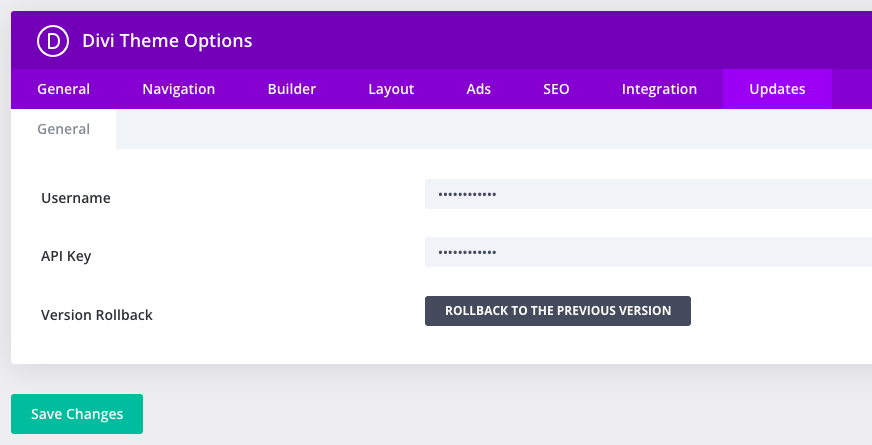Focus the masked API Key field
The image size is (872, 445).
[648, 252]
